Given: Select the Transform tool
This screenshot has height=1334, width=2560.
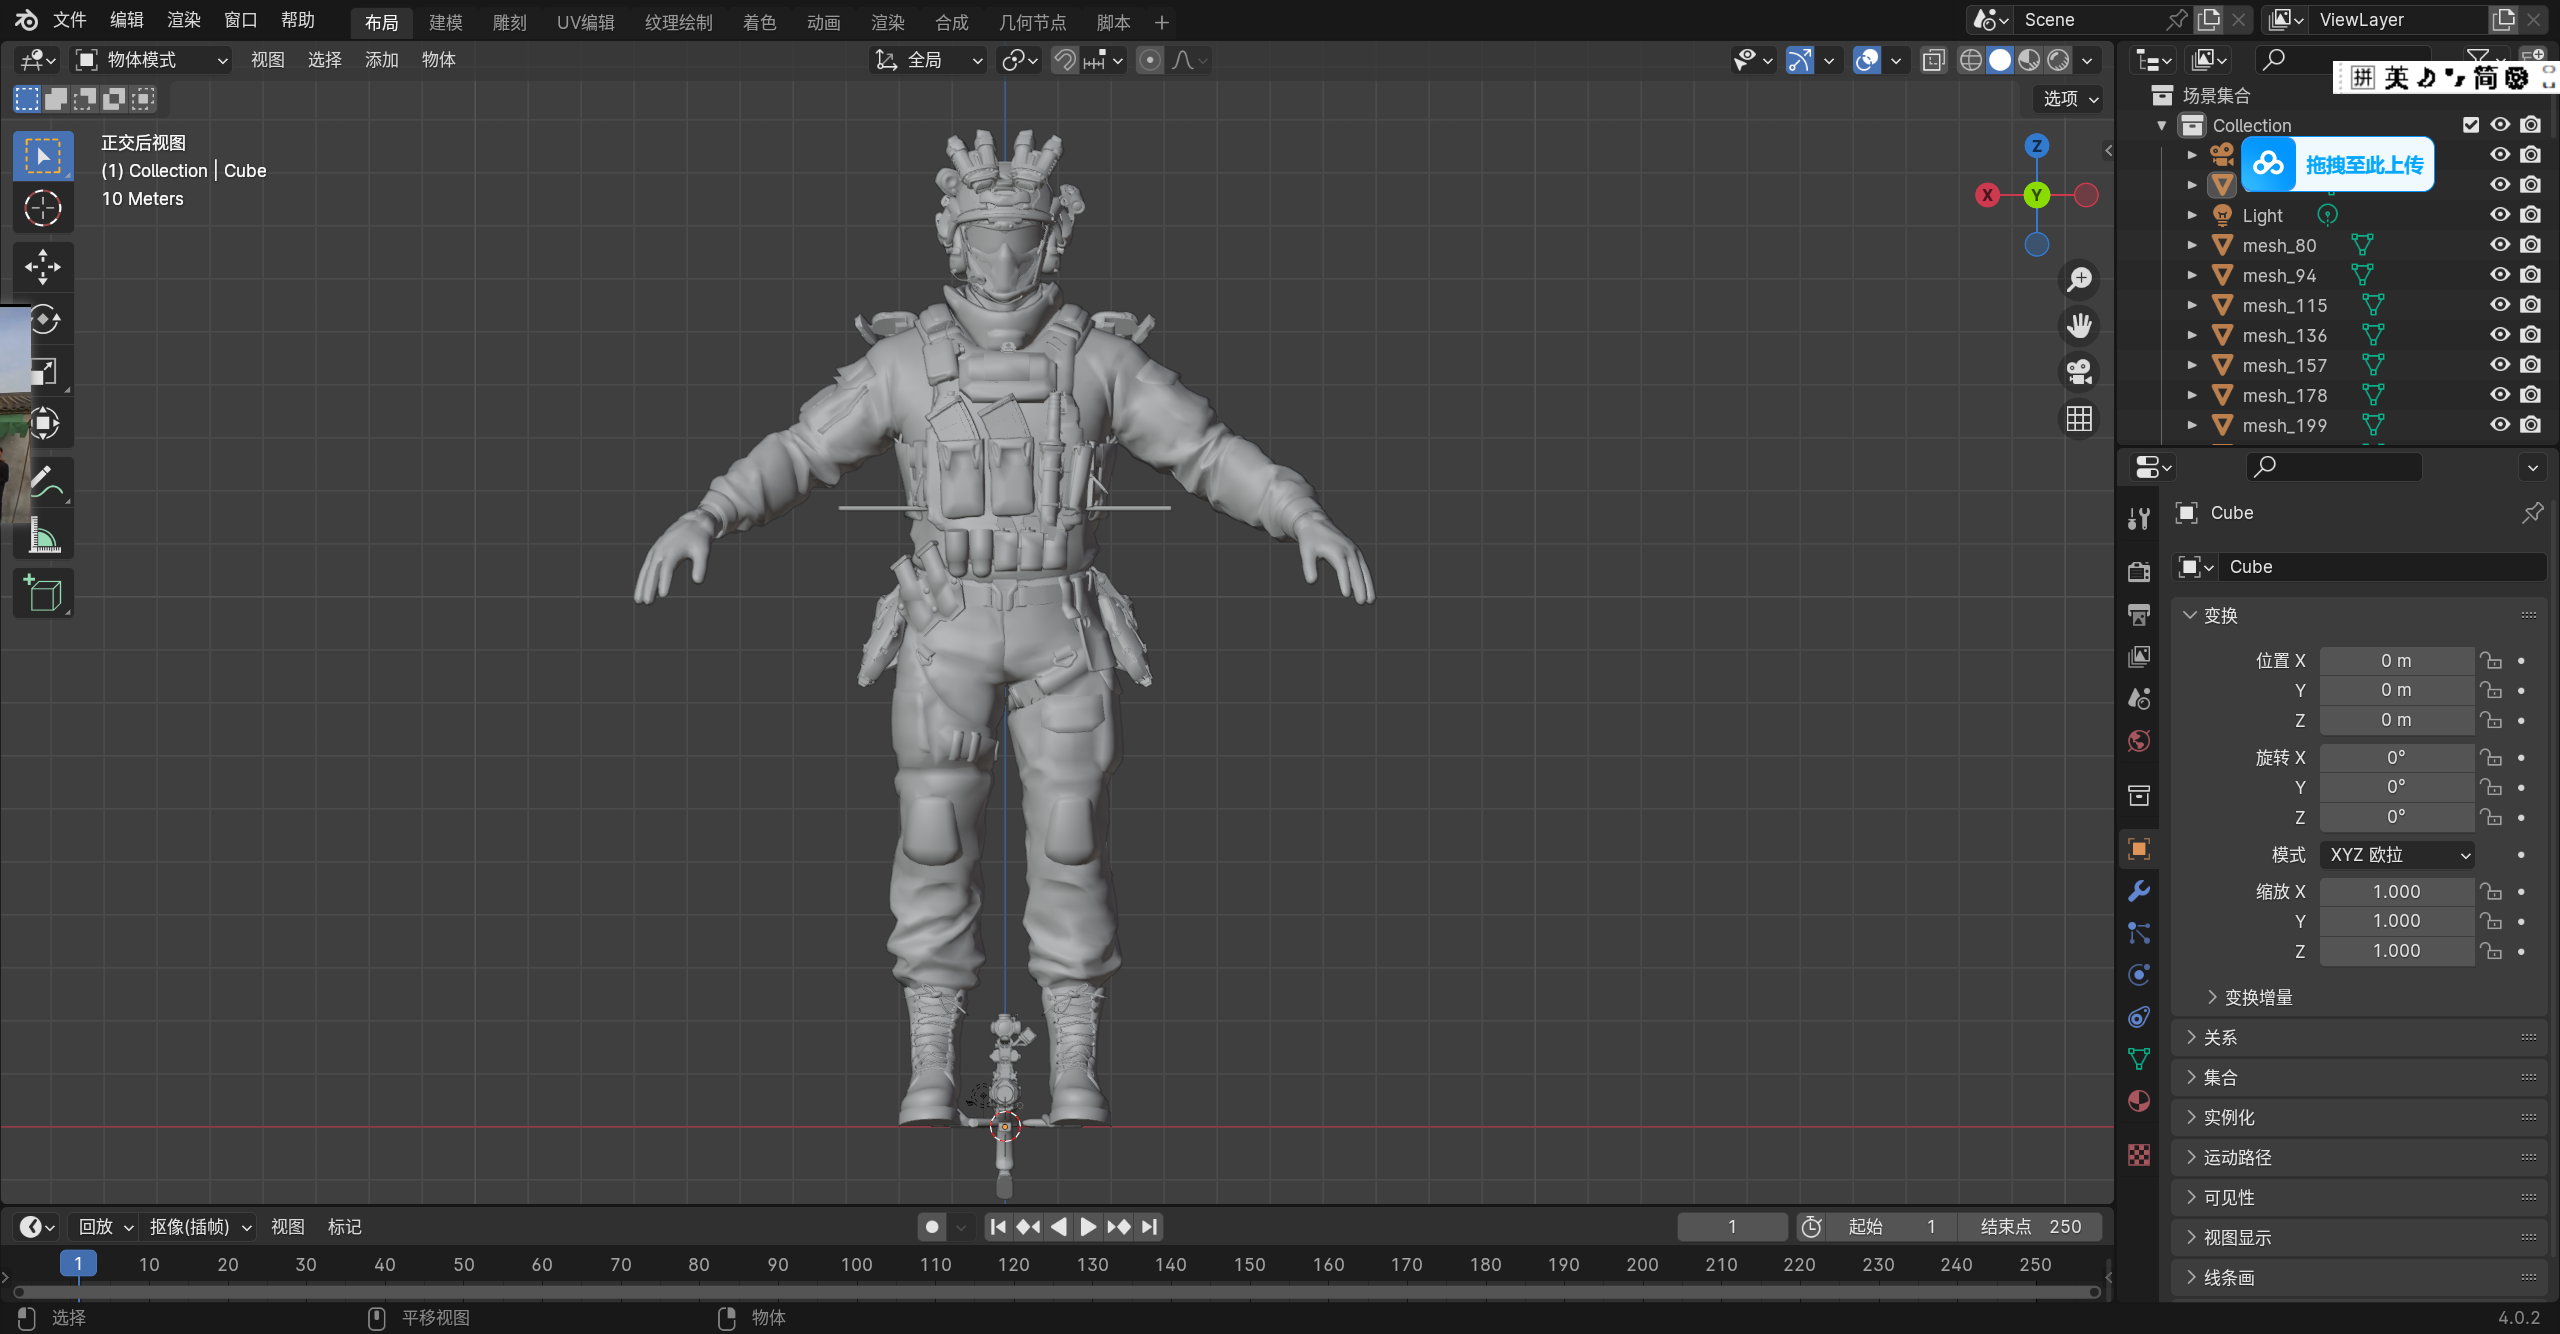Looking at the screenshot, I should (43, 423).
